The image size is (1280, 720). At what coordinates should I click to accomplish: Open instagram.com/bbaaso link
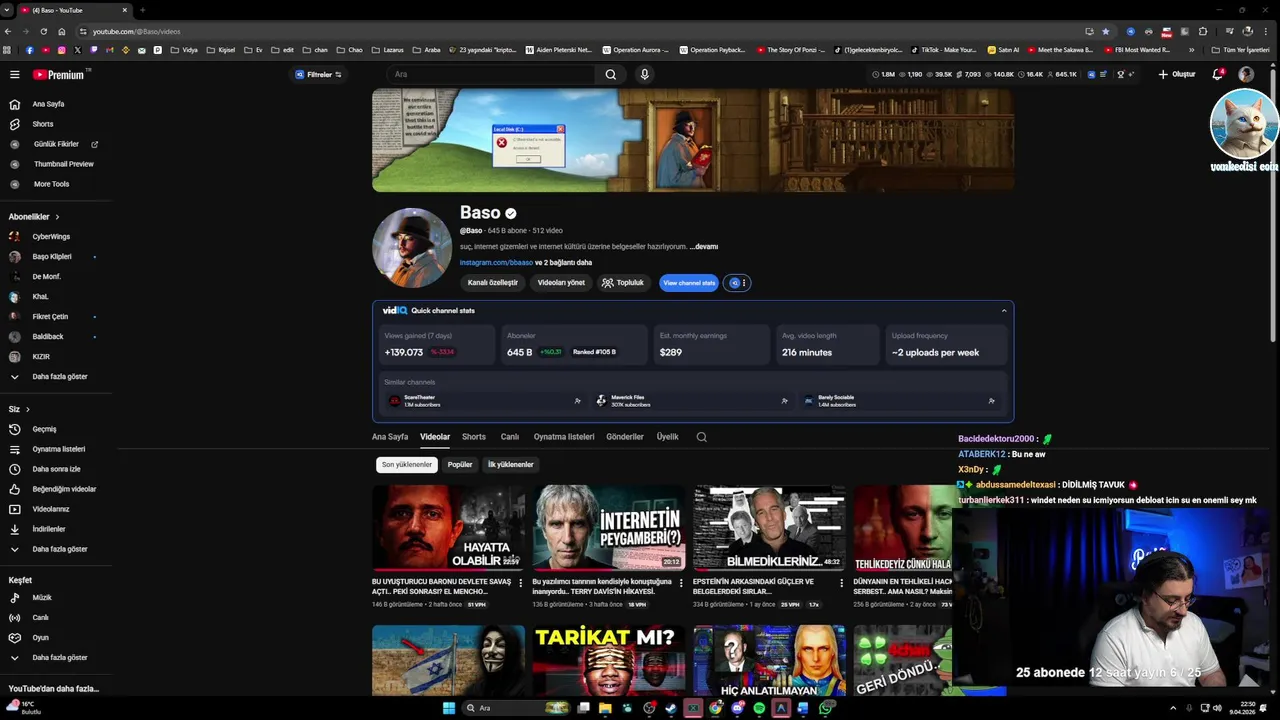[x=496, y=263]
